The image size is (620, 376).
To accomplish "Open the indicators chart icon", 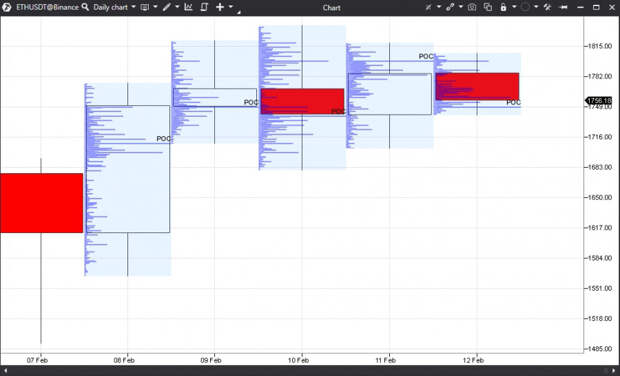I will tap(188, 7).
